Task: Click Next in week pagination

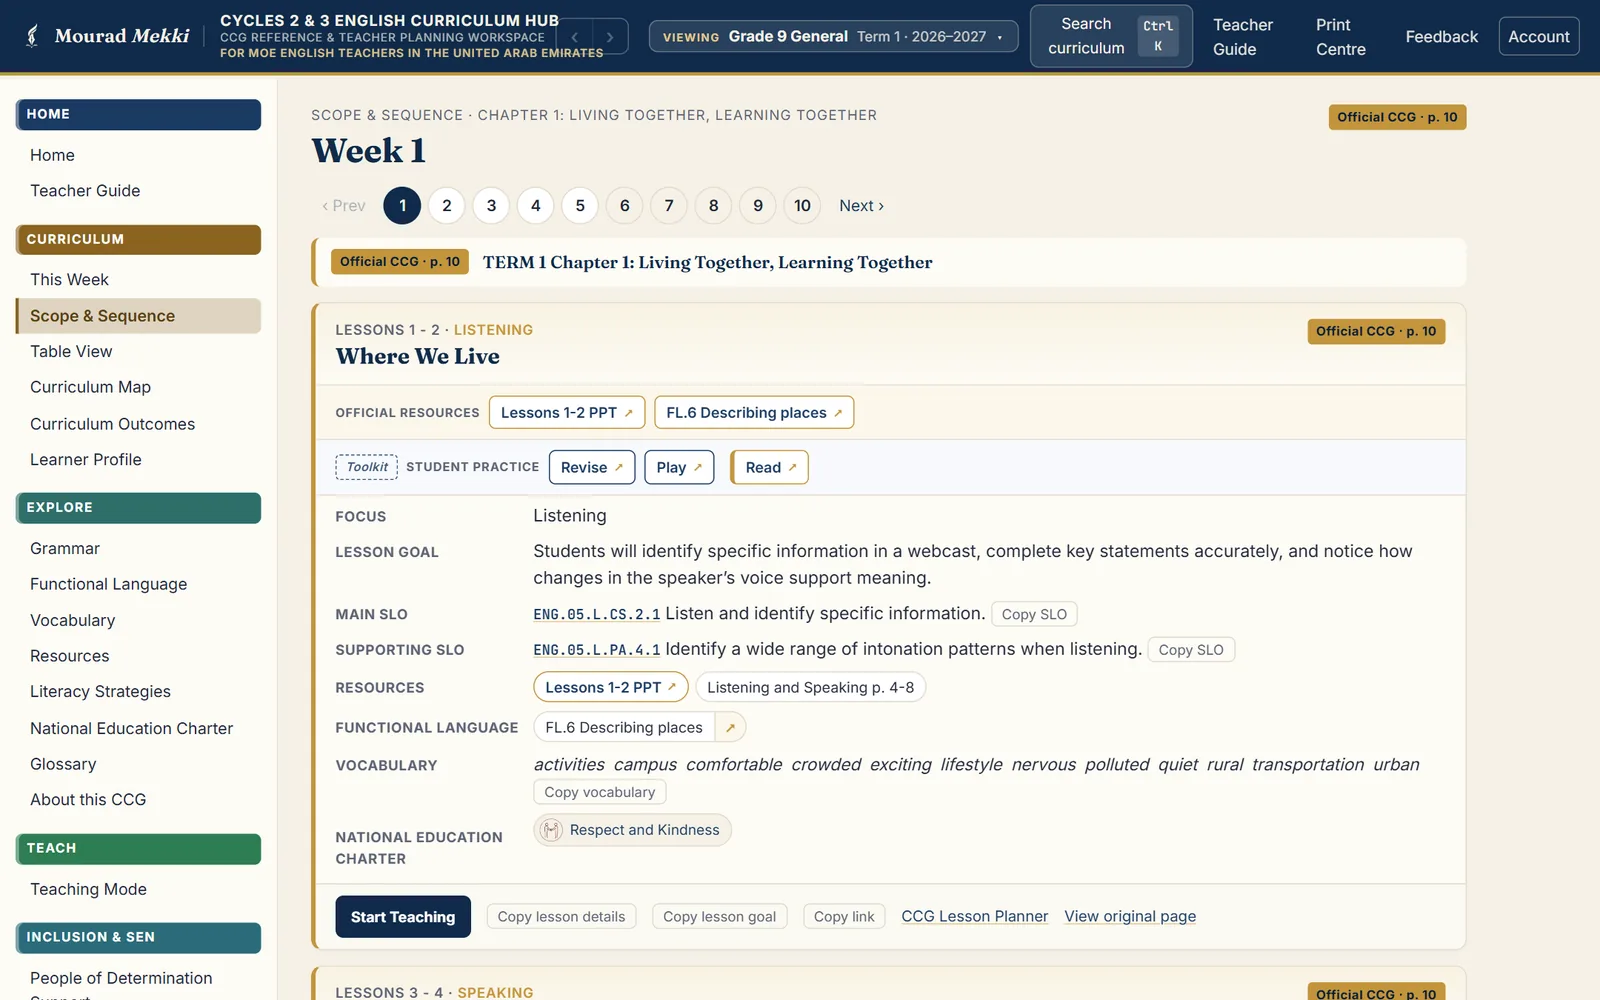Action: pyautogui.click(x=861, y=206)
